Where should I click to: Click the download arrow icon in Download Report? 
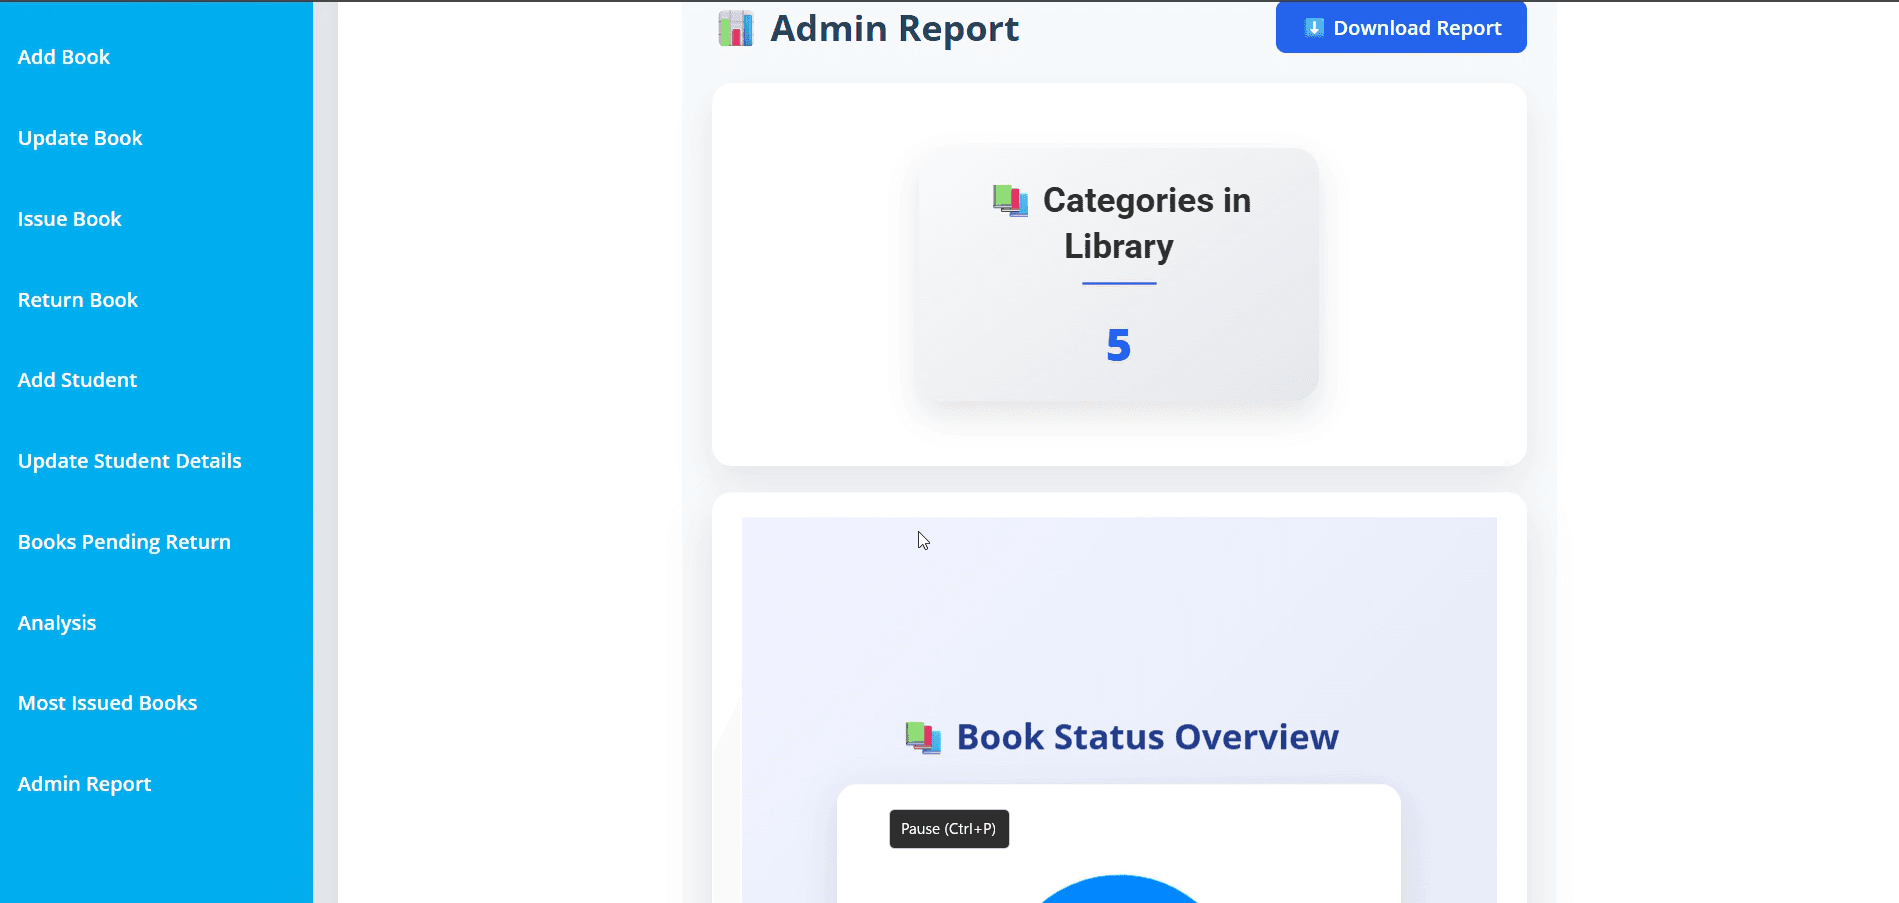click(1314, 28)
